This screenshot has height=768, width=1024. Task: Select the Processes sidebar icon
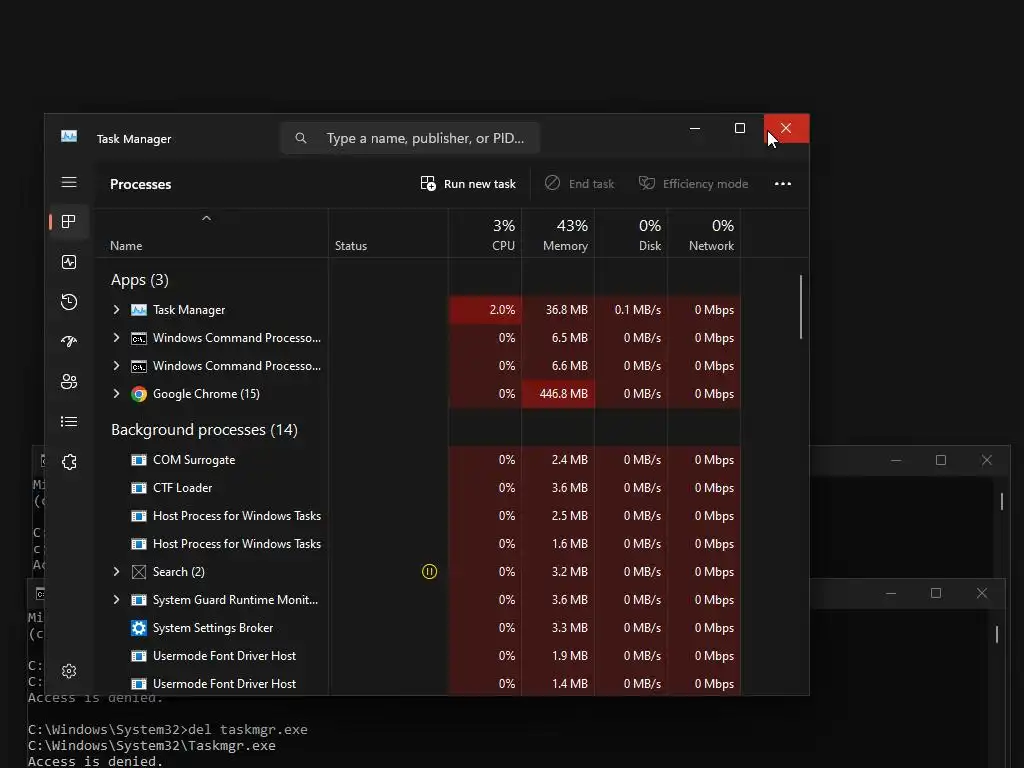(69, 221)
